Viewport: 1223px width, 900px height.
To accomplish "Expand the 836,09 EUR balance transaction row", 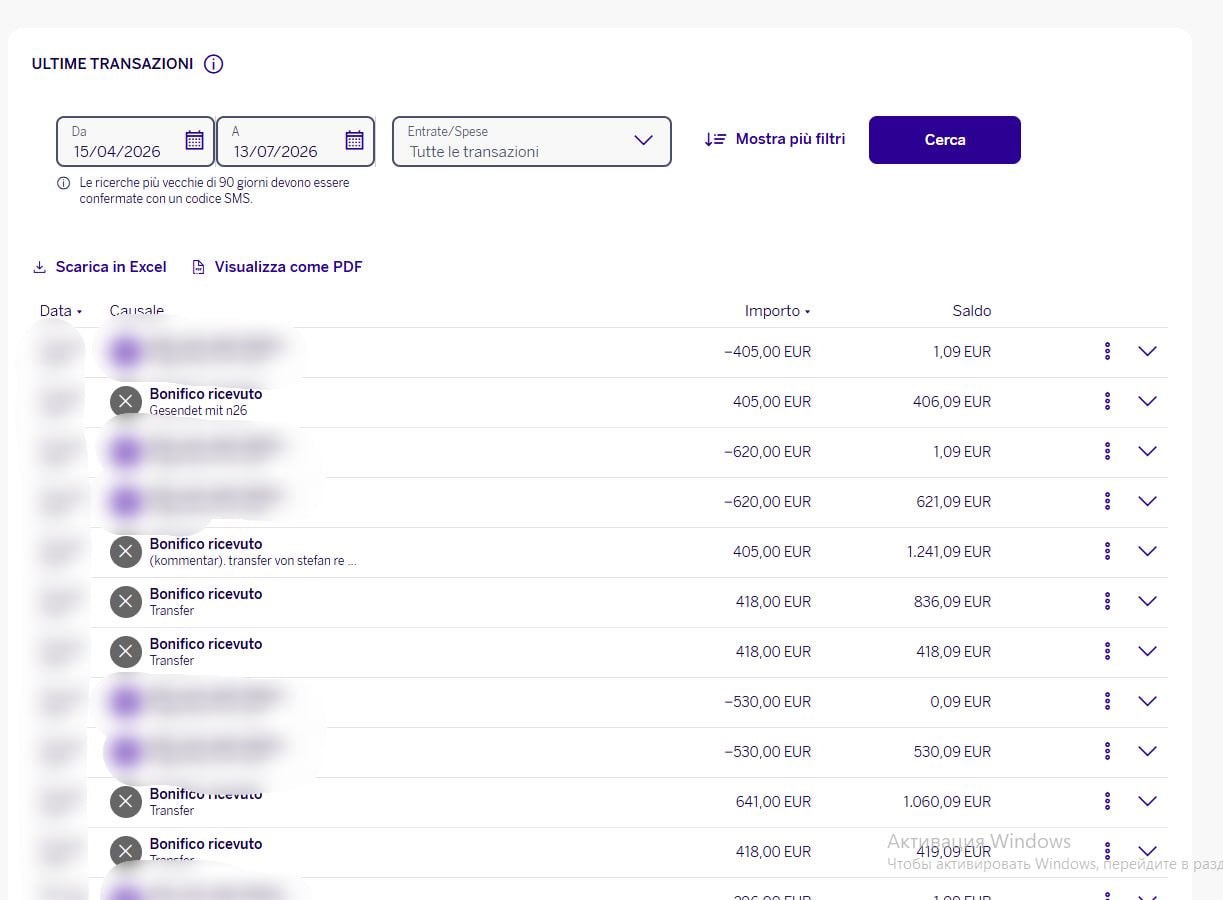I will click(x=1147, y=601).
